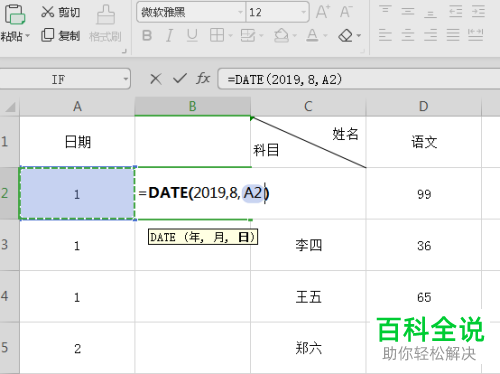Expand the draw border dropdown arrow
The height and width of the screenshot is (374, 500).
click(x=261, y=35)
